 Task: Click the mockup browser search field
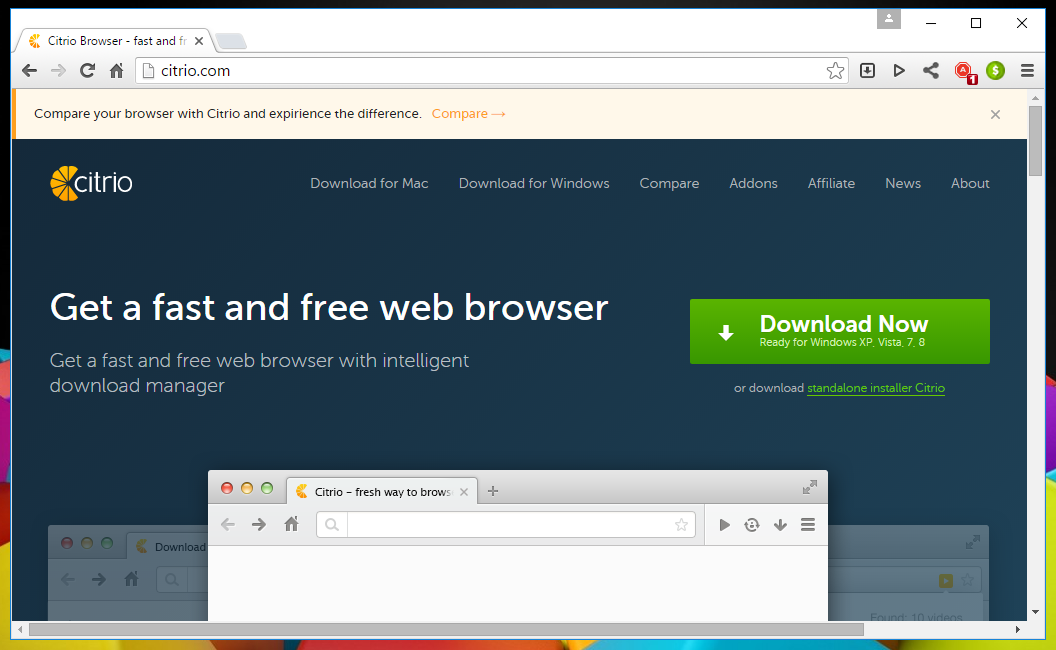pyautogui.click(x=506, y=525)
